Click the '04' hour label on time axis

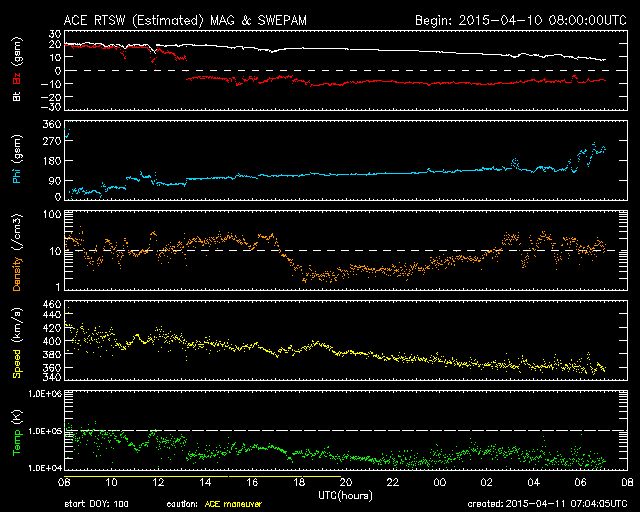[x=533, y=482]
